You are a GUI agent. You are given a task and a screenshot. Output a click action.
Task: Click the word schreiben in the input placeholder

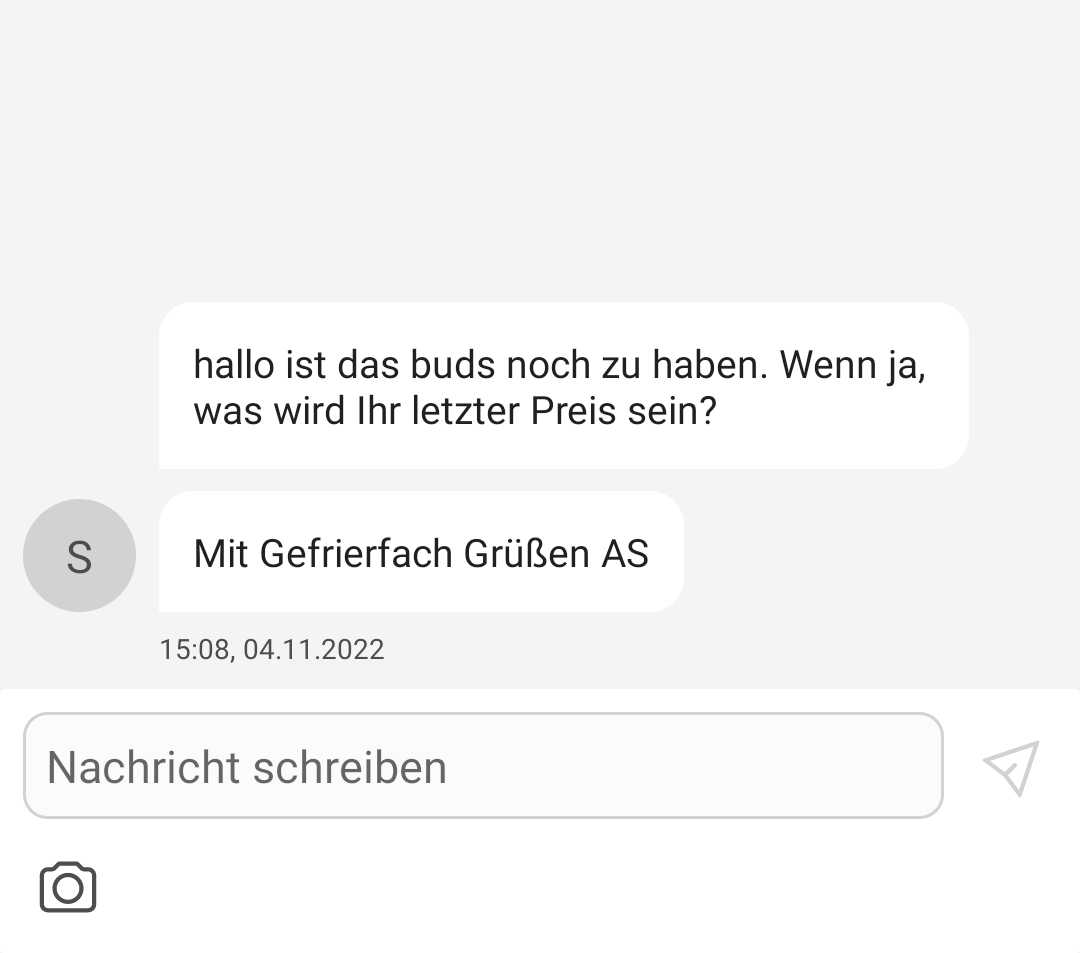click(349, 768)
